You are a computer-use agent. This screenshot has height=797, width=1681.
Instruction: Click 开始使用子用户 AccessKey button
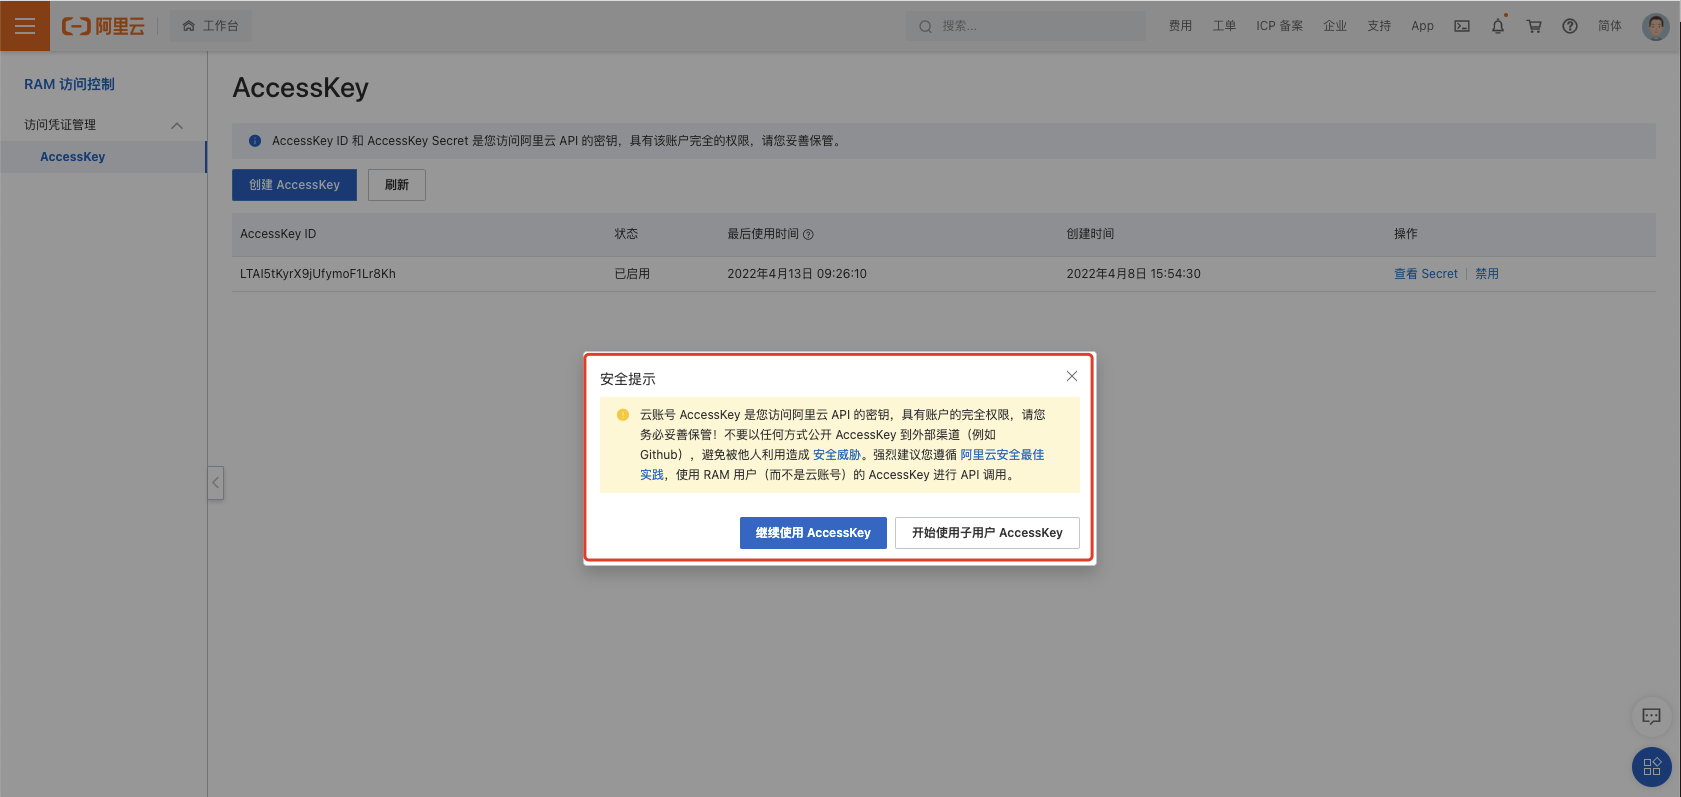pos(987,533)
